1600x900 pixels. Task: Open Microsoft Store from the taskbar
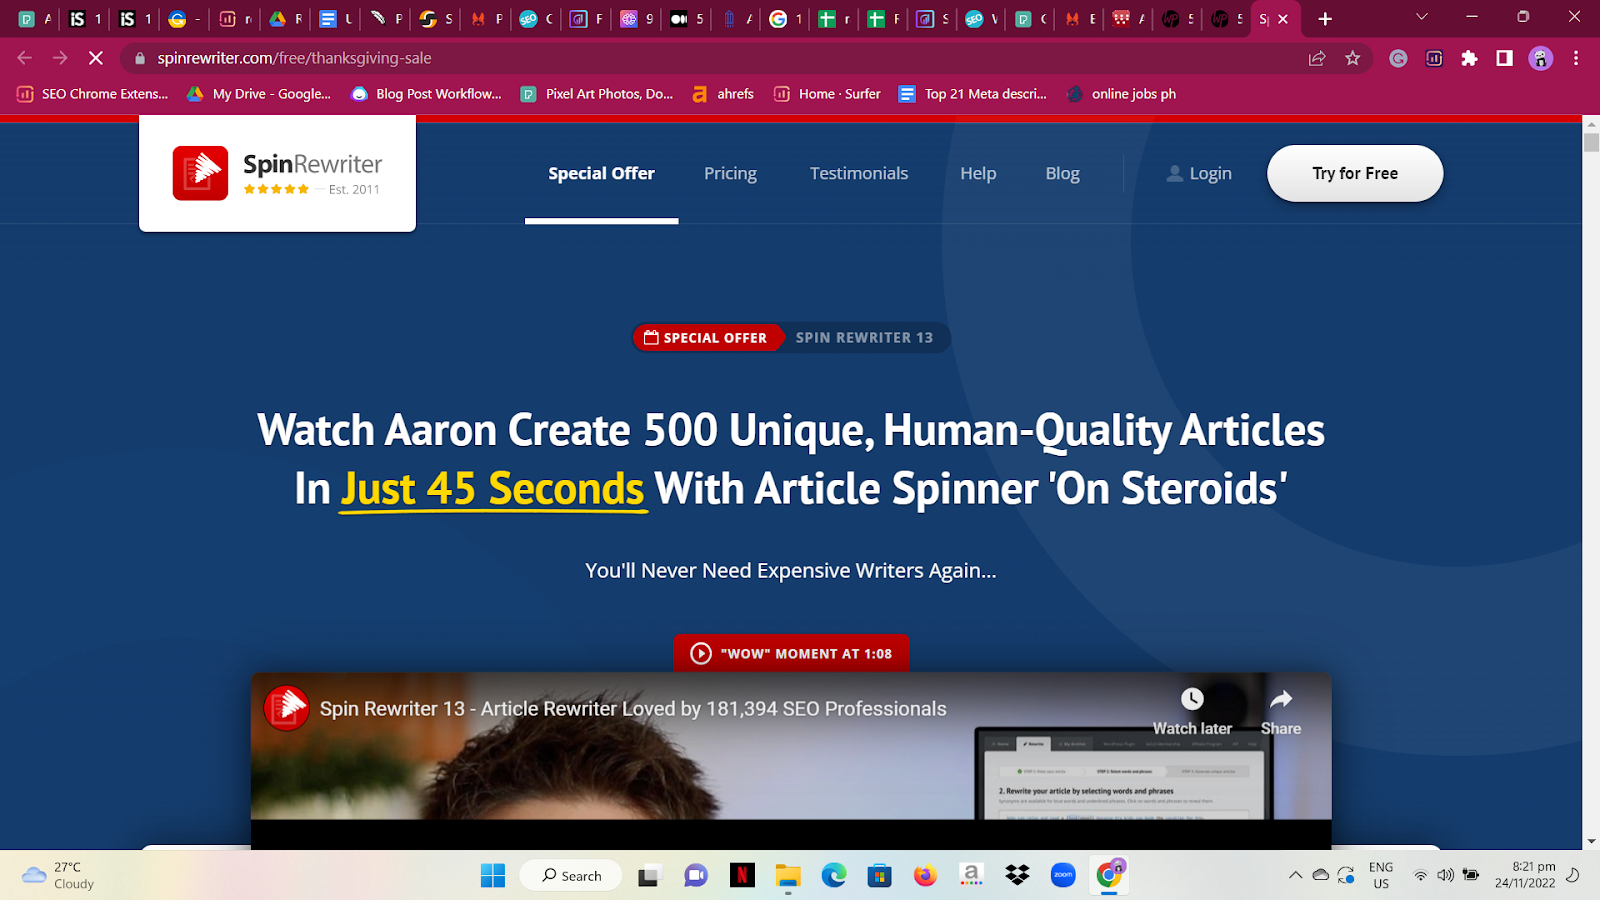coord(879,876)
